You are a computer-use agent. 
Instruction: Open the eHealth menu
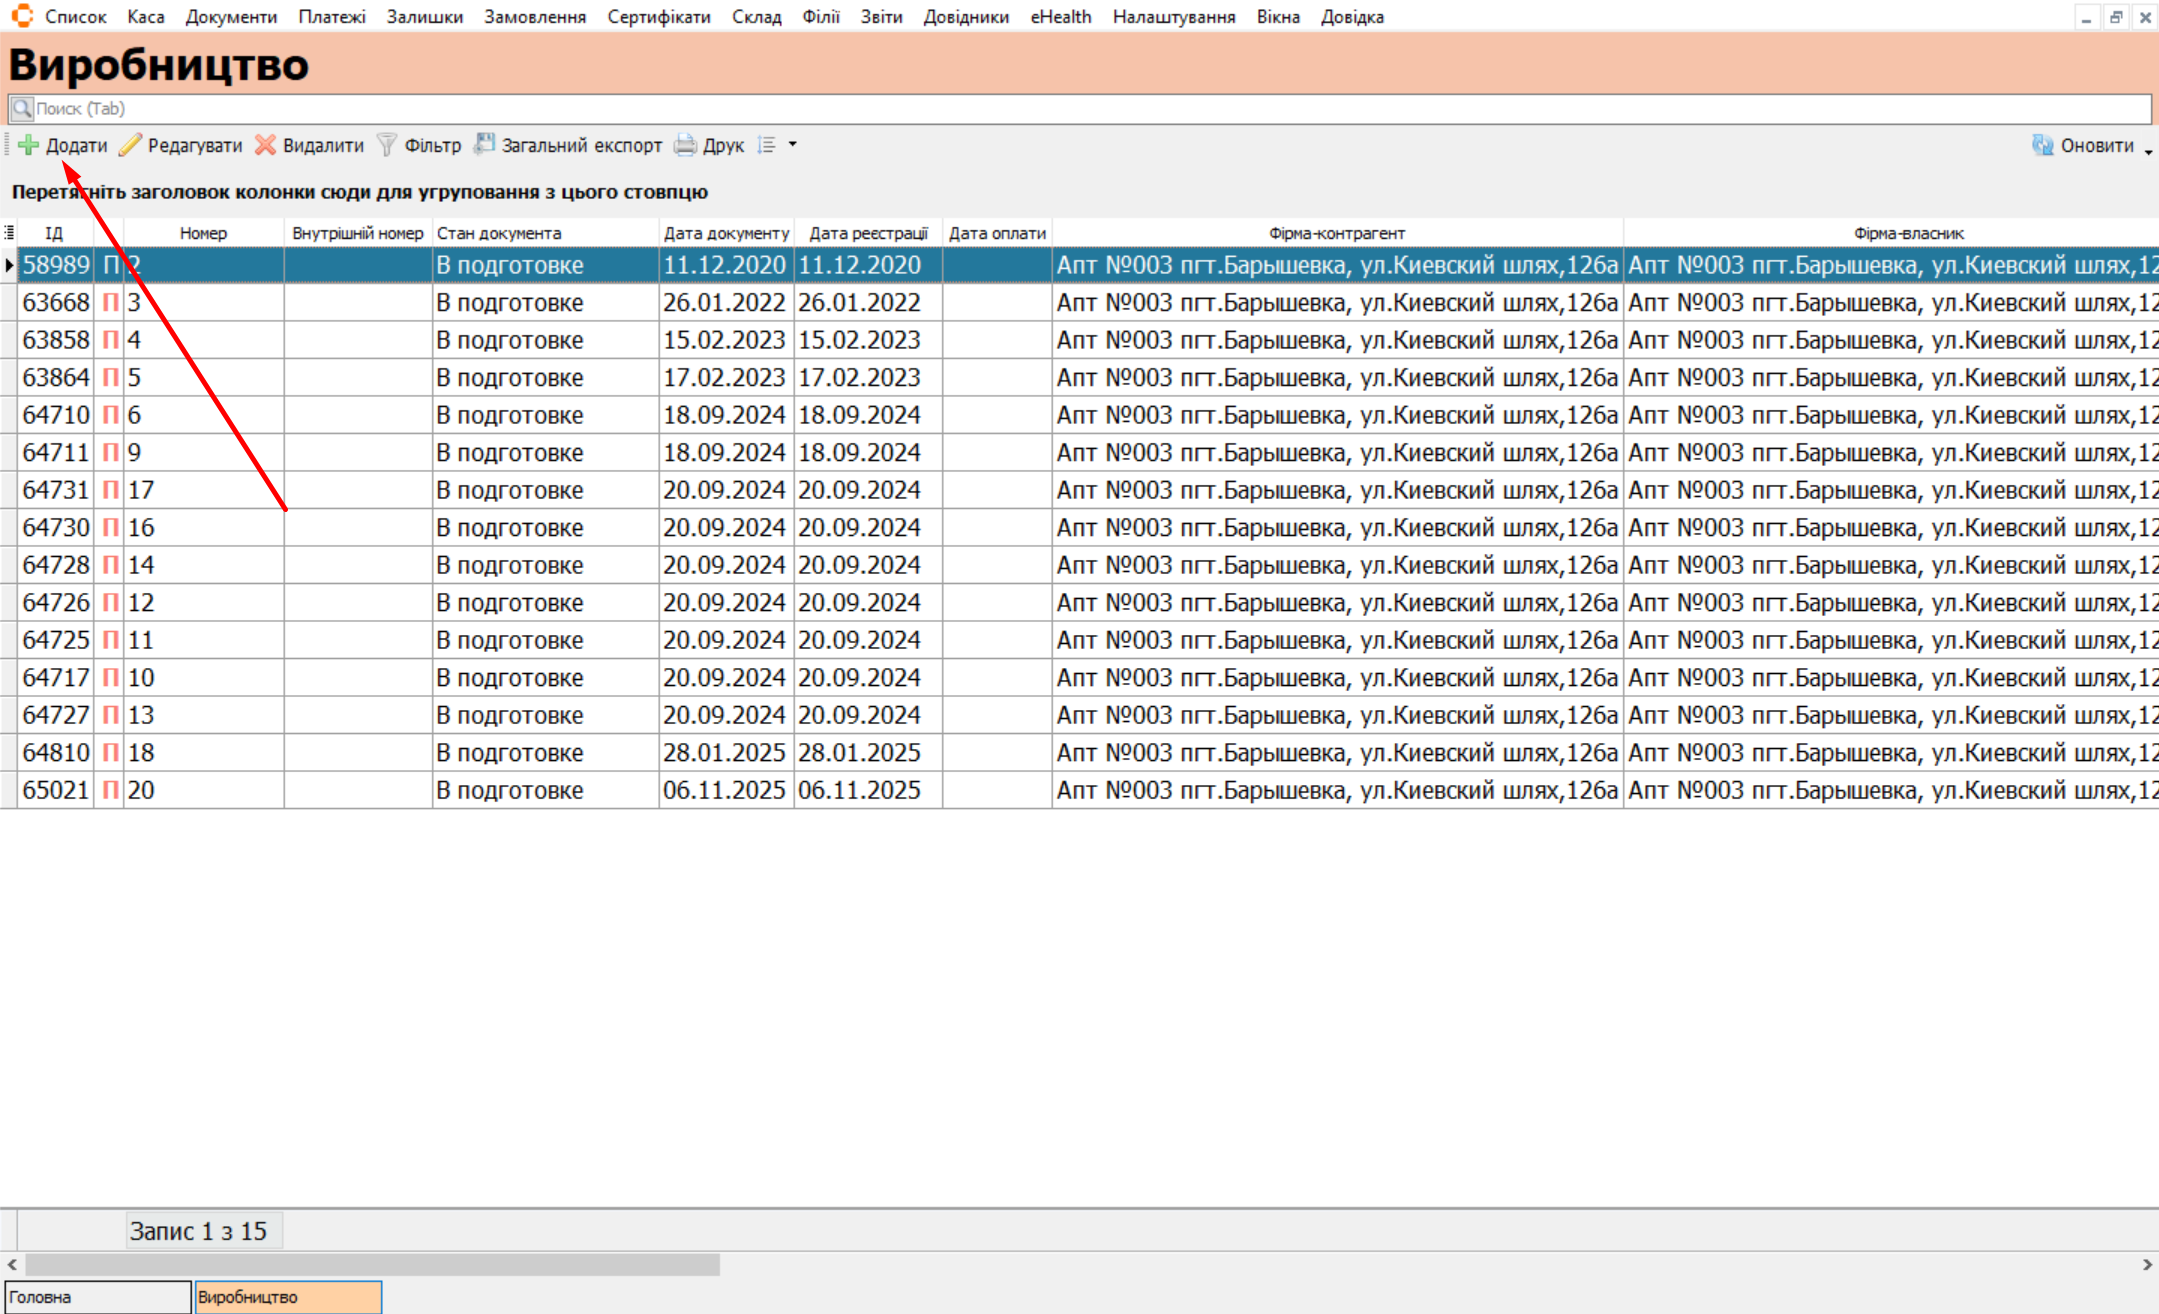pyautogui.click(x=1060, y=17)
